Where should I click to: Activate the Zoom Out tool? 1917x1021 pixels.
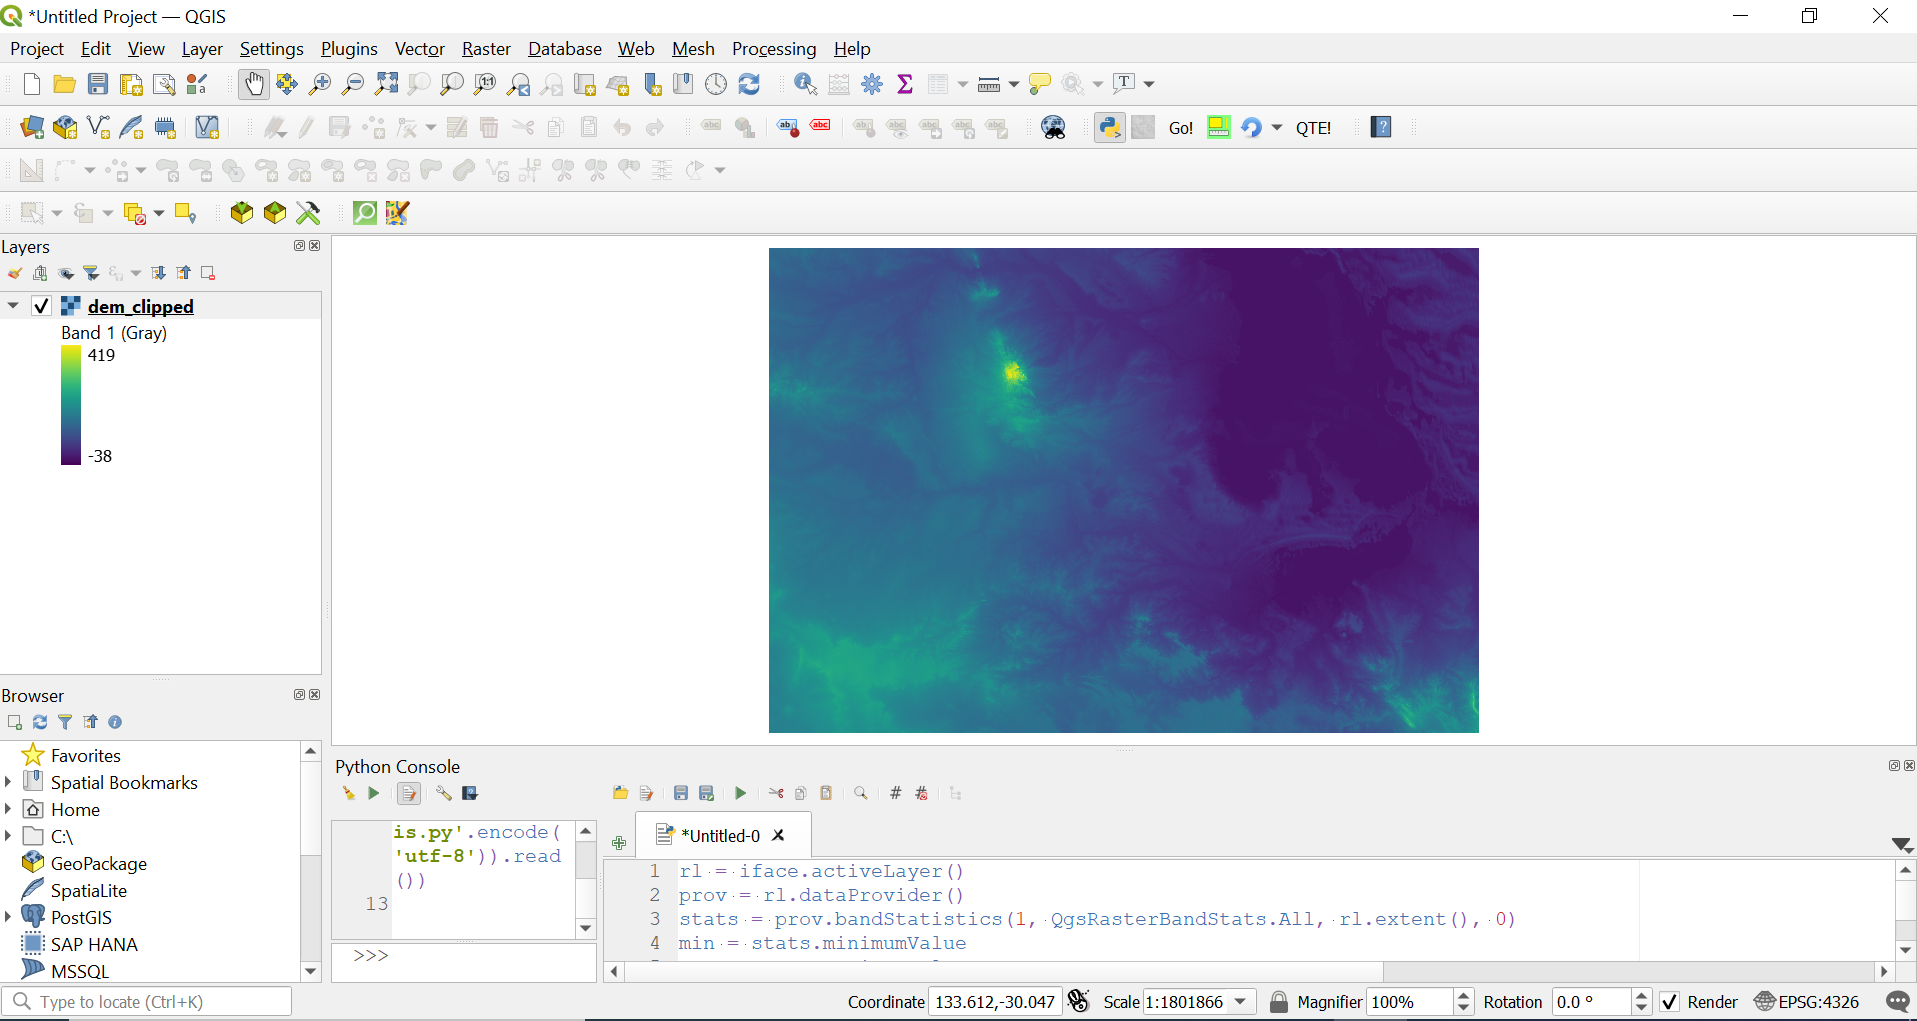pos(353,84)
